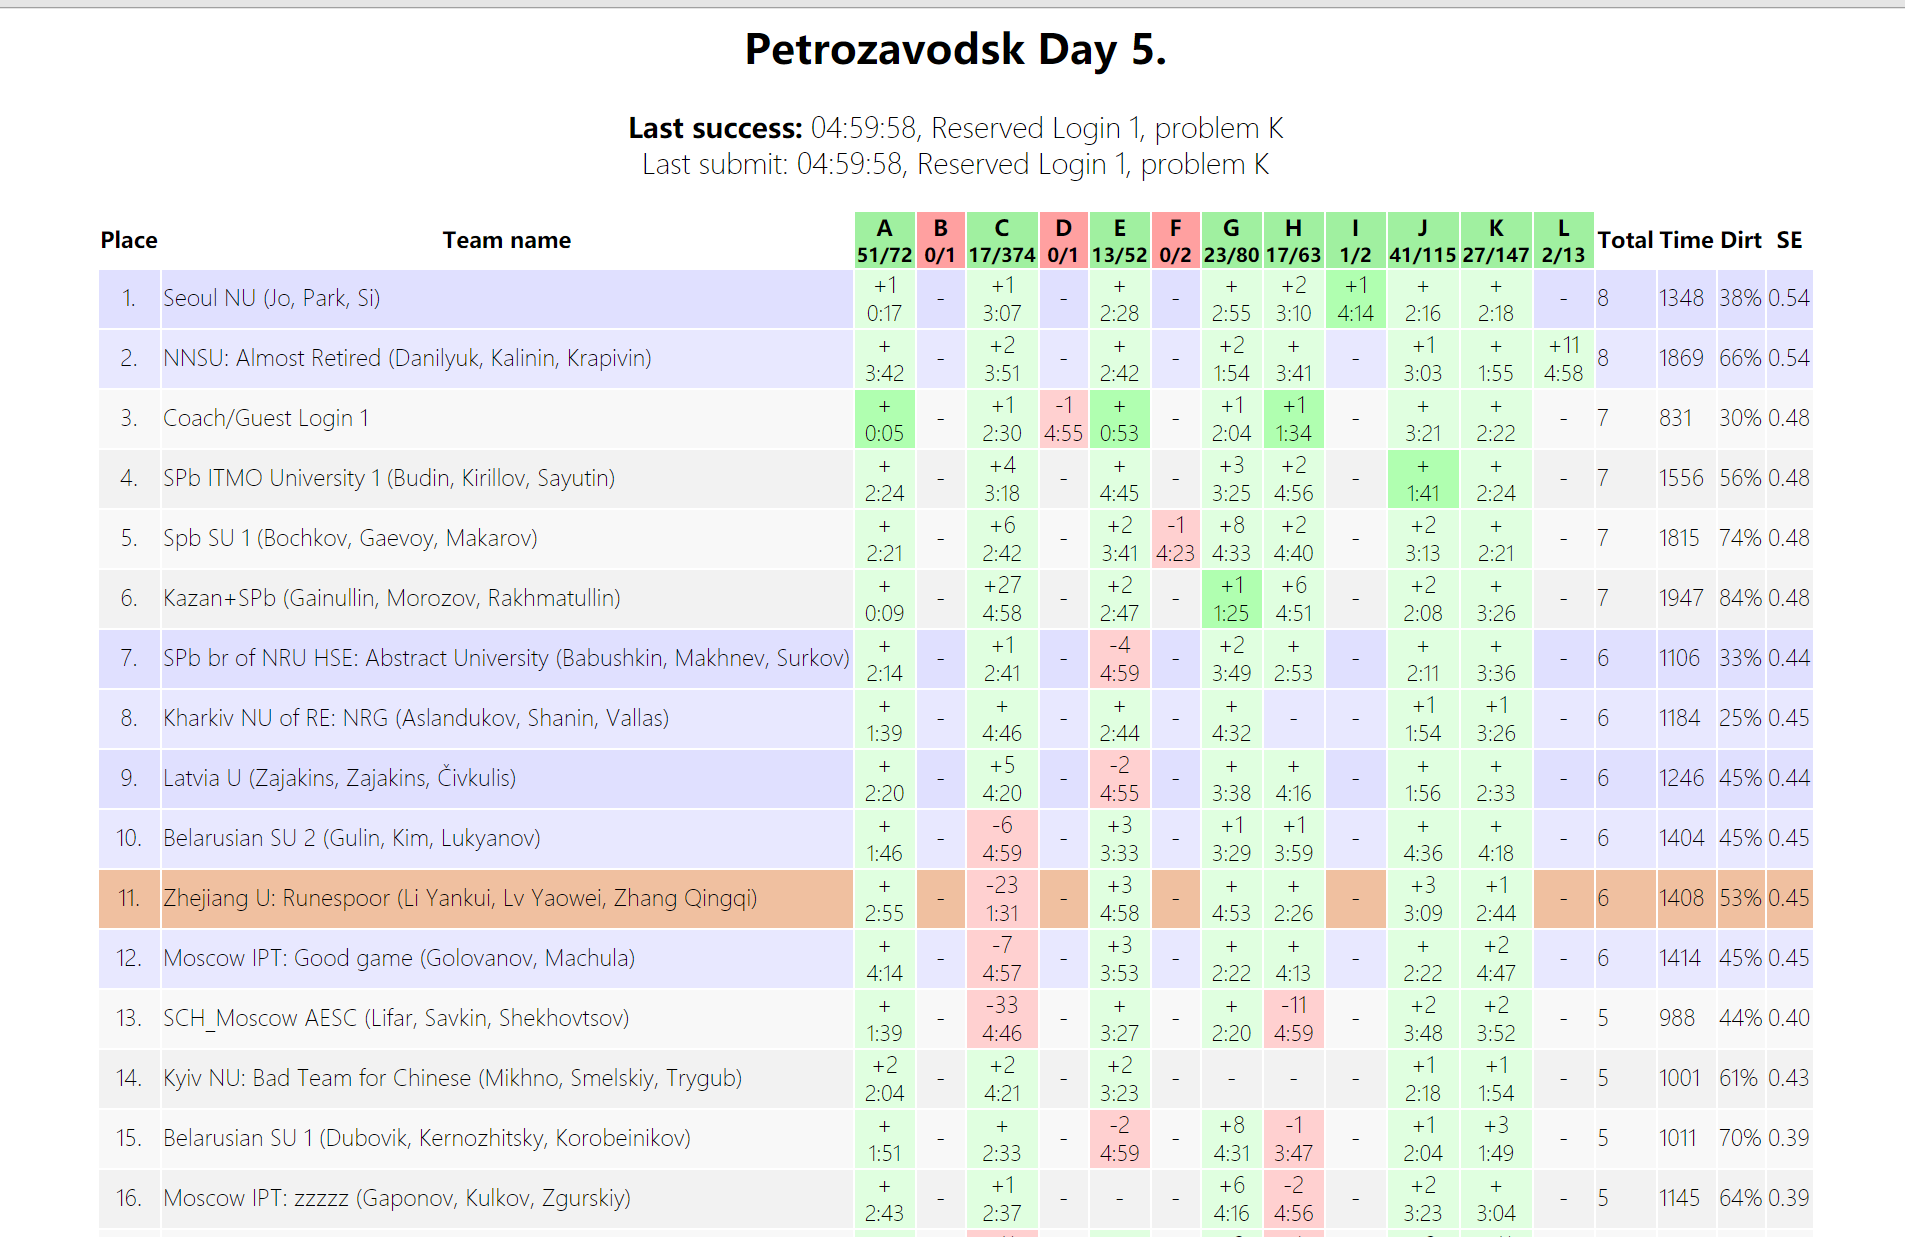This screenshot has height=1237, width=1905.
Task: Click the Team name column header
Action: pyautogui.click(x=506, y=240)
